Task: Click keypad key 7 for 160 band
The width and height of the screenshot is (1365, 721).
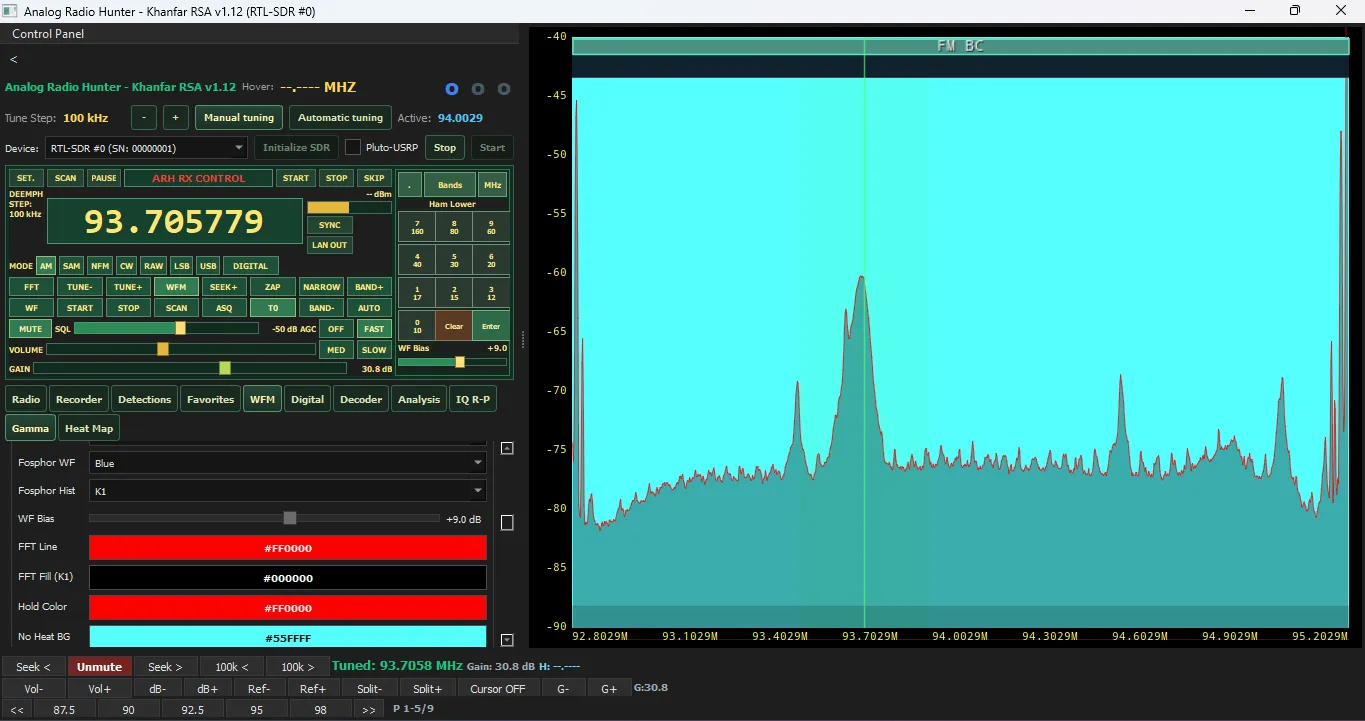Action: [x=417, y=227]
